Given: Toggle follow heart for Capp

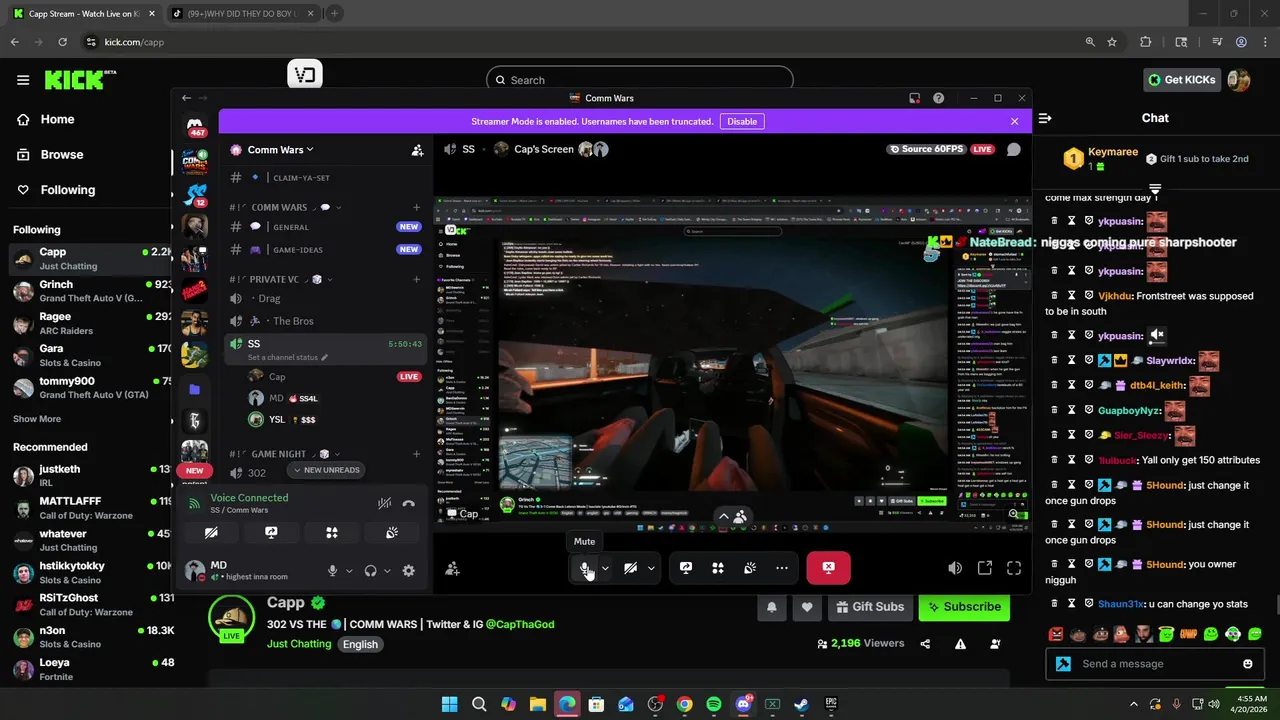Looking at the screenshot, I should click(x=807, y=607).
